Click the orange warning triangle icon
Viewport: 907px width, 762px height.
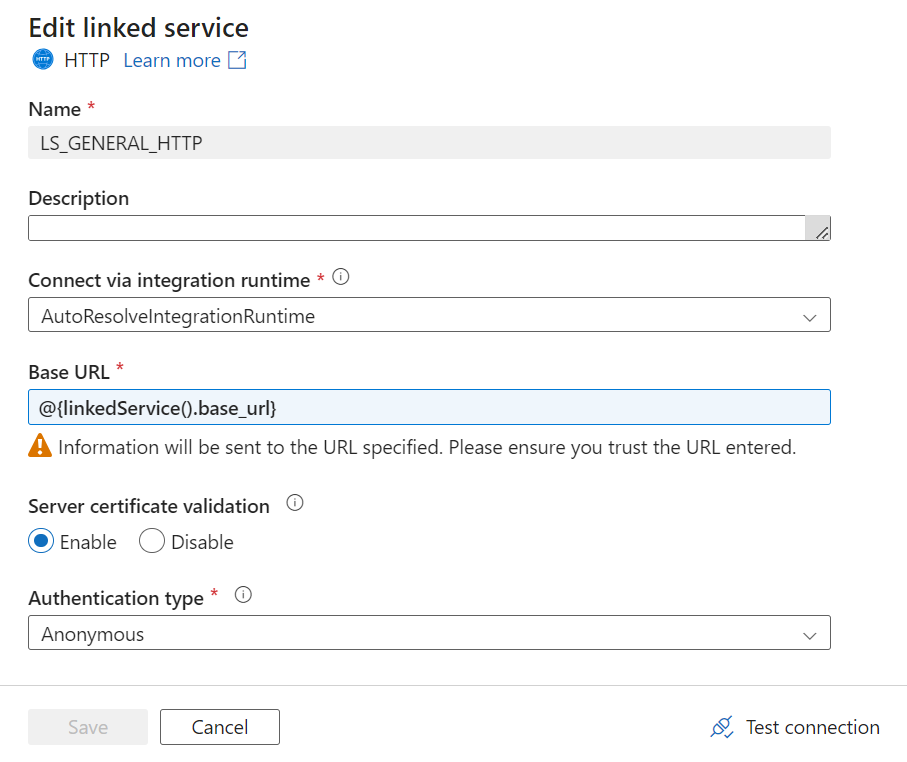(x=40, y=446)
